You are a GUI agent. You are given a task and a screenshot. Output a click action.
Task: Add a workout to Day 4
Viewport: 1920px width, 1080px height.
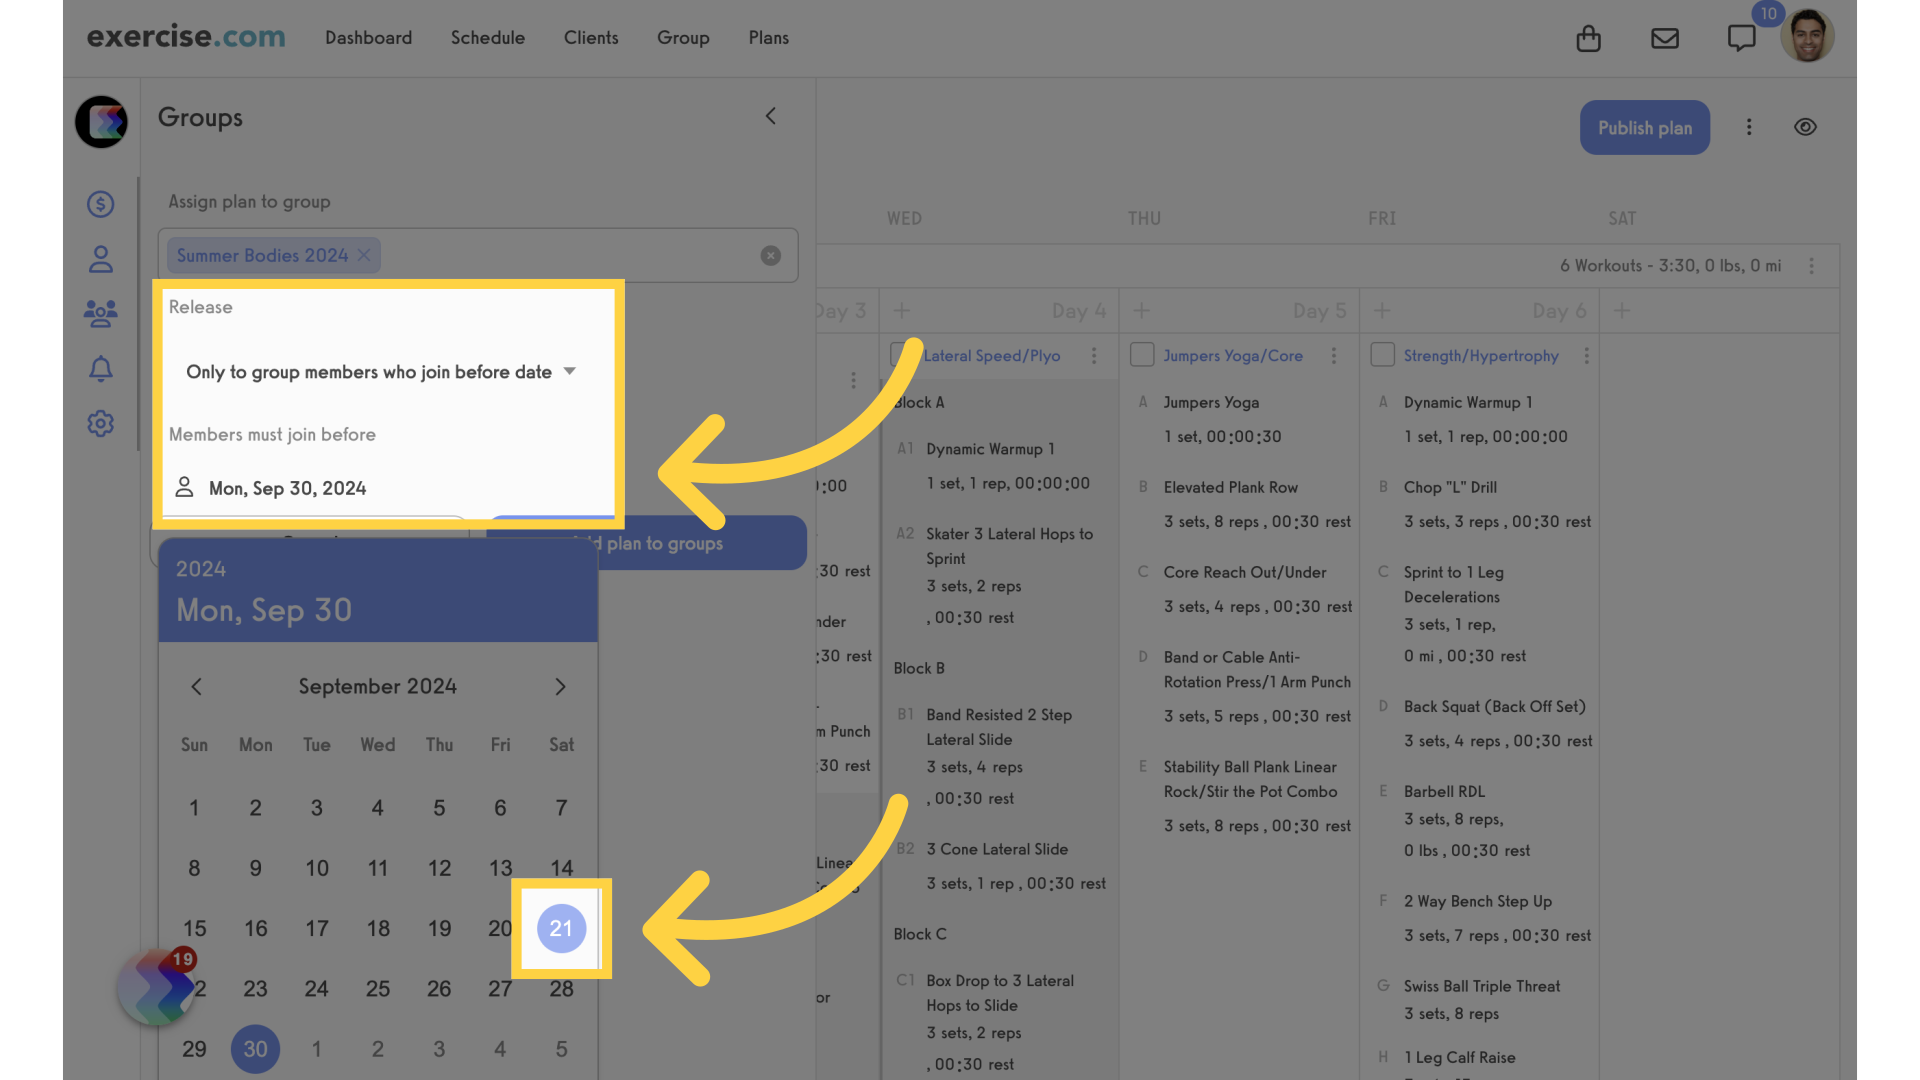click(x=901, y=310)
